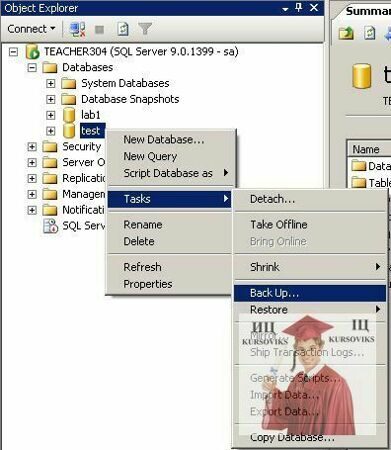Image resolution: width=391 pixels, height=450 pixels.
Task: Select the Database Snapshots folder
Action: pyautogui.click(x=130, y=99)
